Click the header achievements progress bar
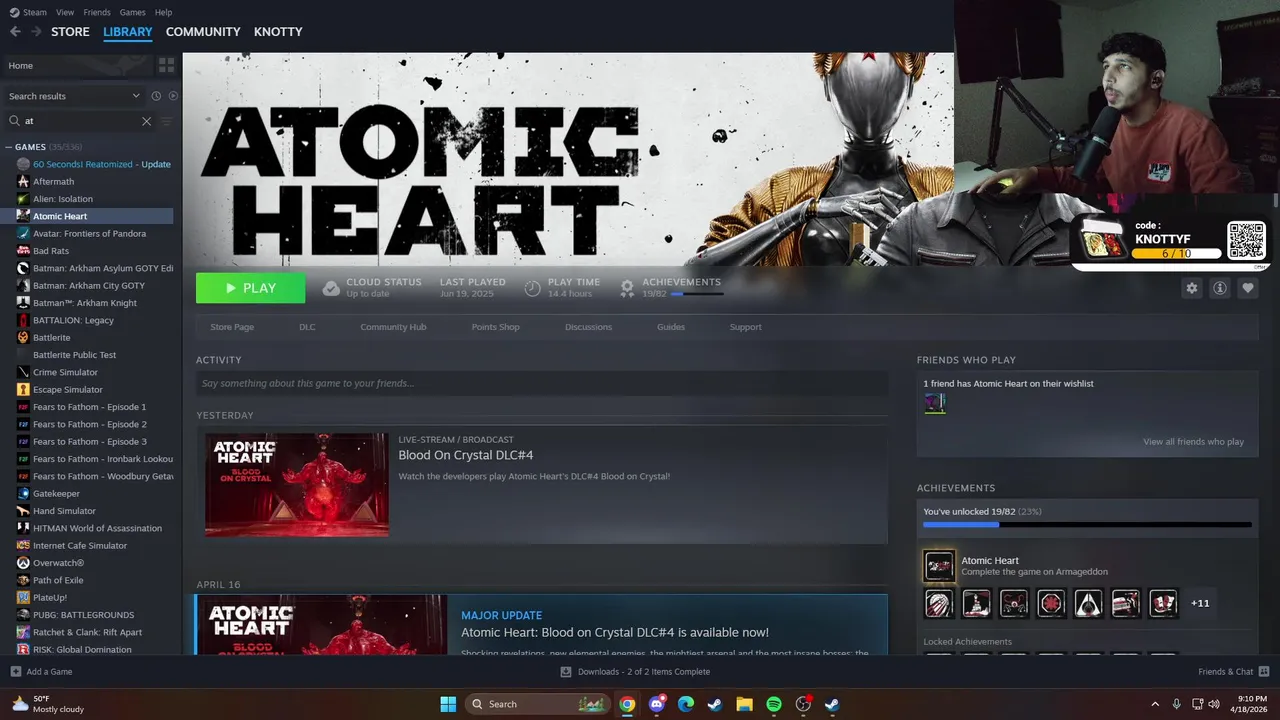This screenshot has height=720, width=1280. coord(697,294)
